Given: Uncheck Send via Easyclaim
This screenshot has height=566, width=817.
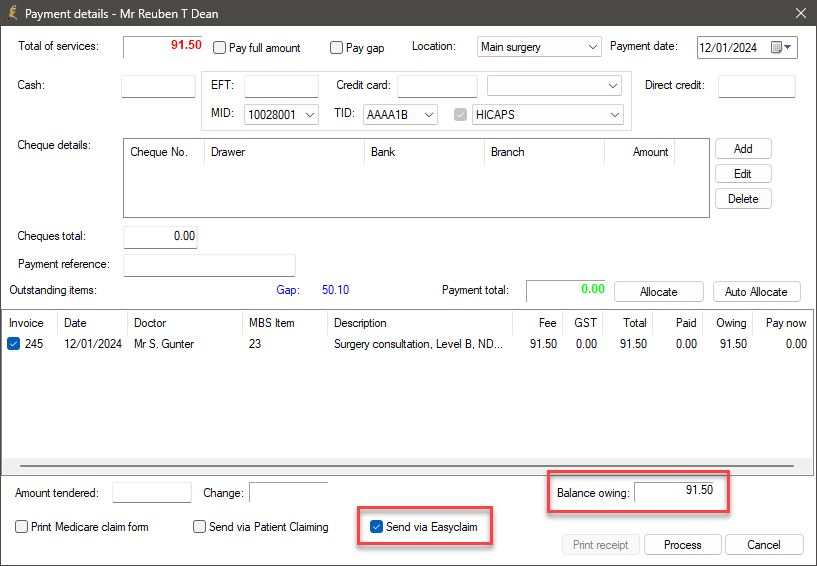Looking at the screenshot, I should click(376, 527).
